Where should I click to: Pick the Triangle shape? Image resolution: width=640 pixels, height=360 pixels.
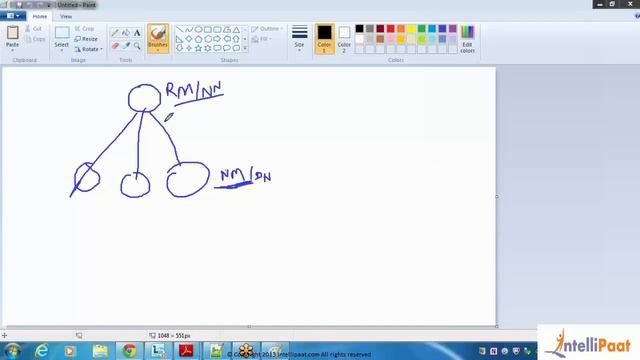pyautogui.click(x=236, y=29)
